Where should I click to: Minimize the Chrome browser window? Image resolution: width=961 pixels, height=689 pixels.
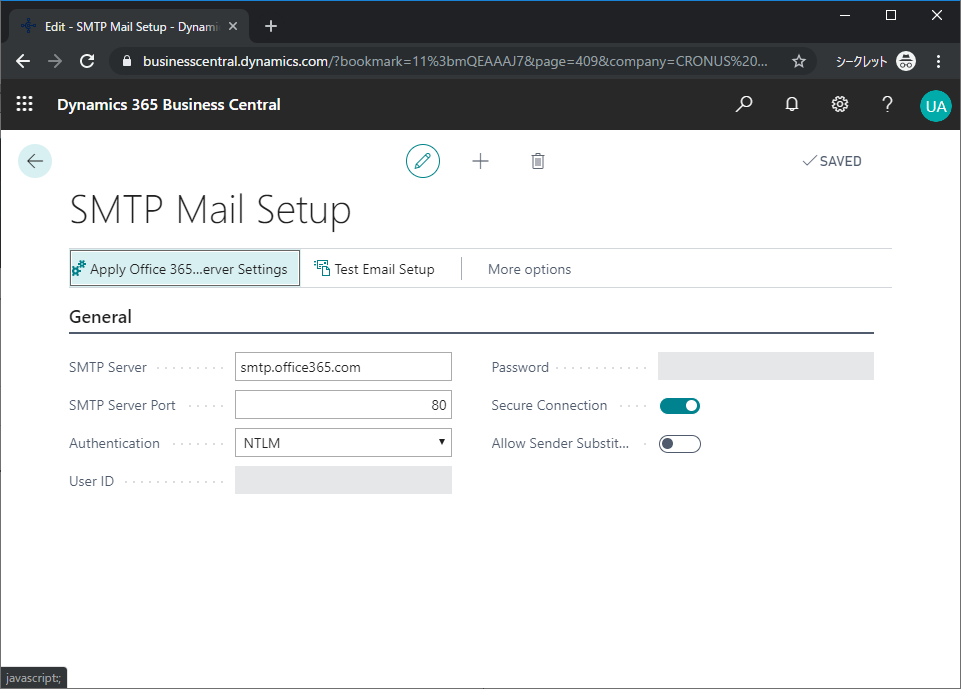pyautogui.click(x=845, y=15)
